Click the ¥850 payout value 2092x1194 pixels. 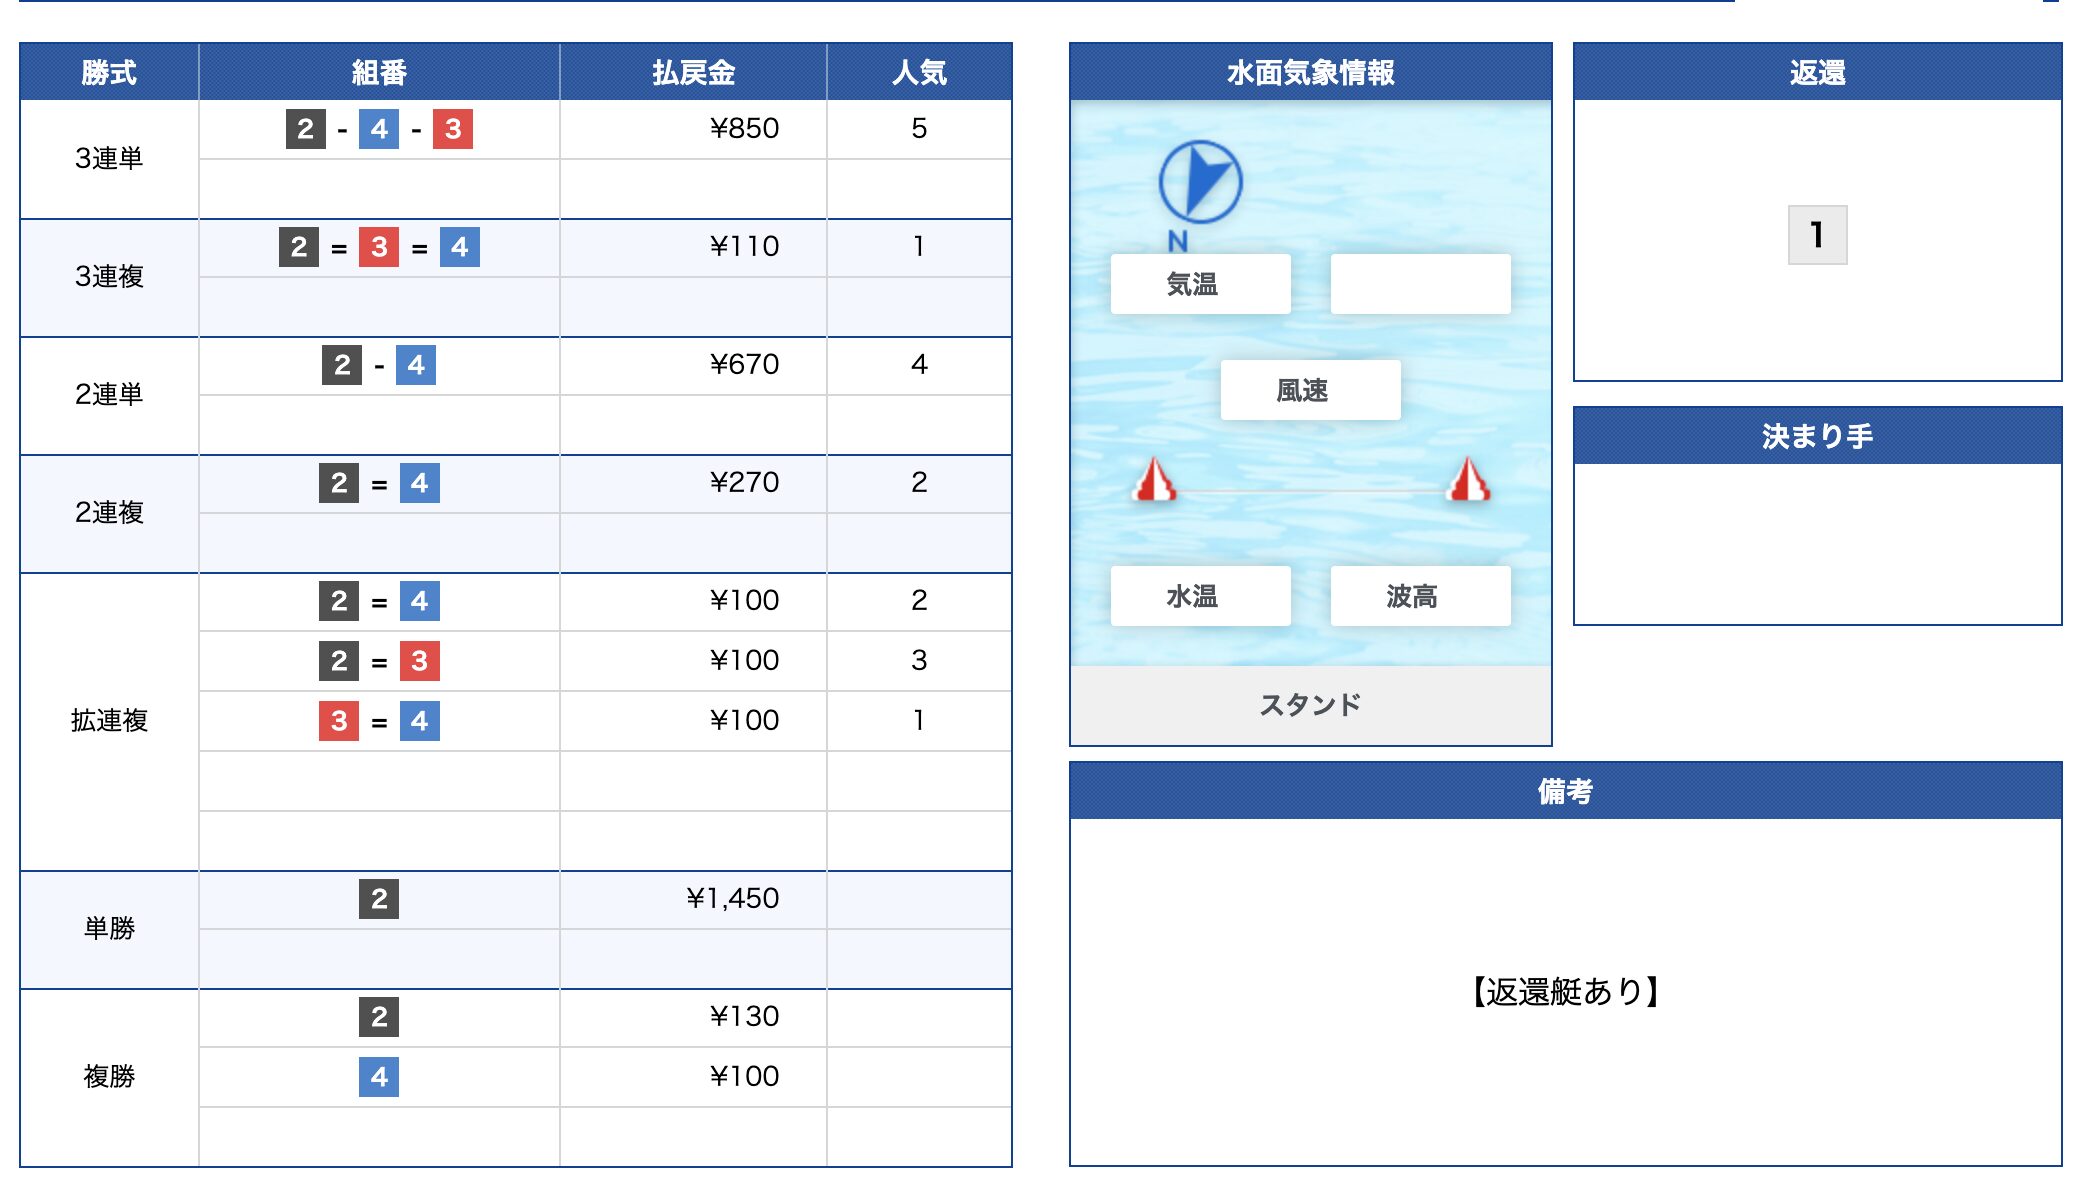pos(744,129)
